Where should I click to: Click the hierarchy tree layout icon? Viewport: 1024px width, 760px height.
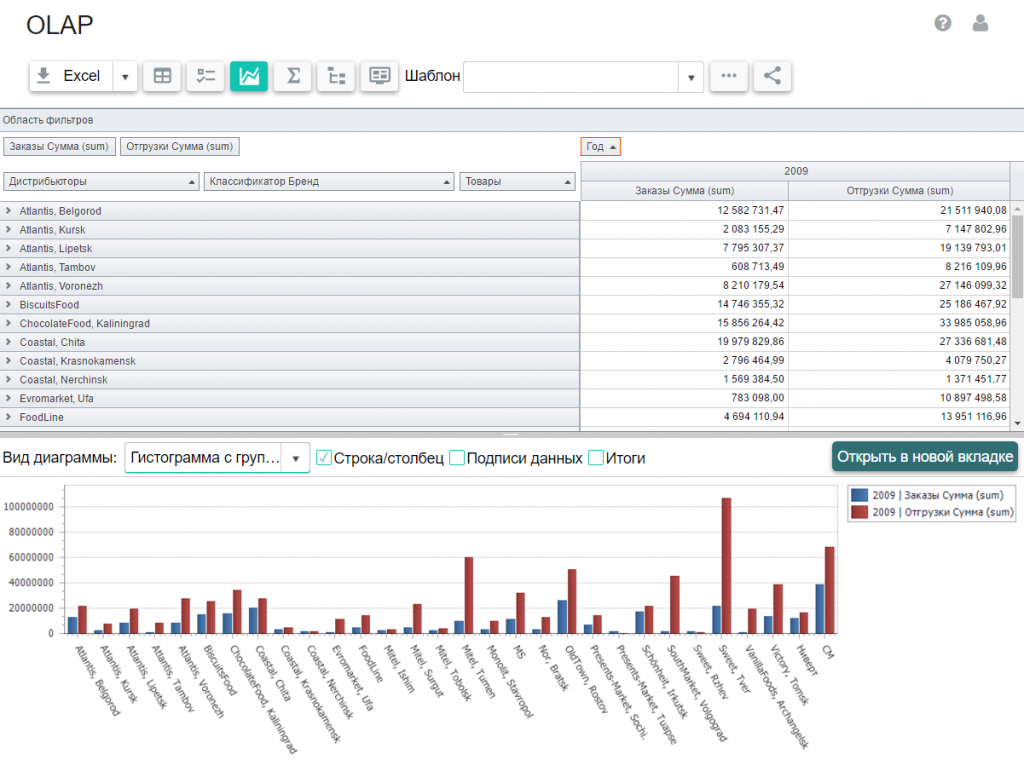(336, 76)
